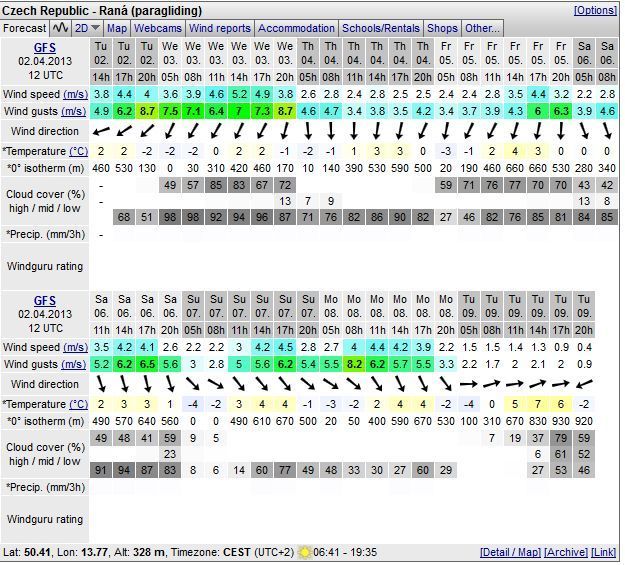Switch to the Map tab
The image size is (625, 565).
tap(117, 28)
